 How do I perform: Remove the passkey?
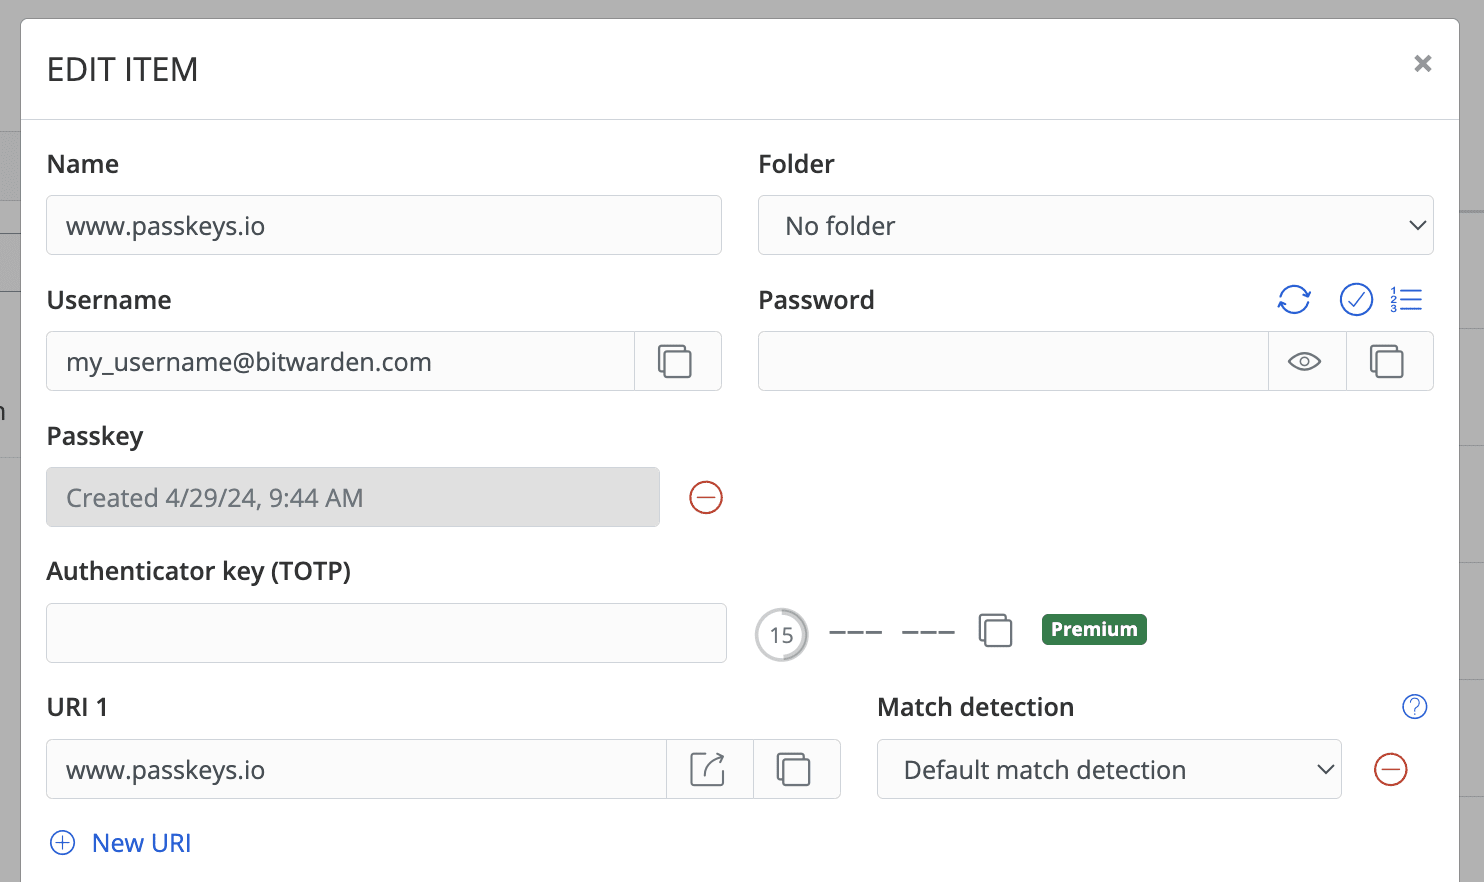[706, 497]
